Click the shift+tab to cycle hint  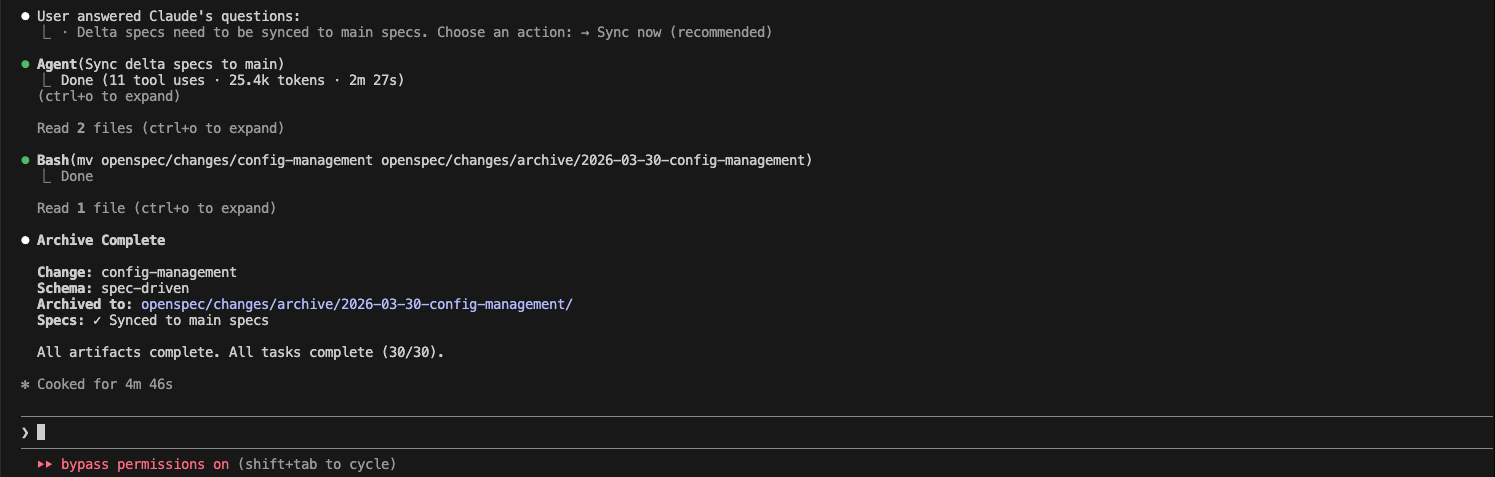point(317,464)
